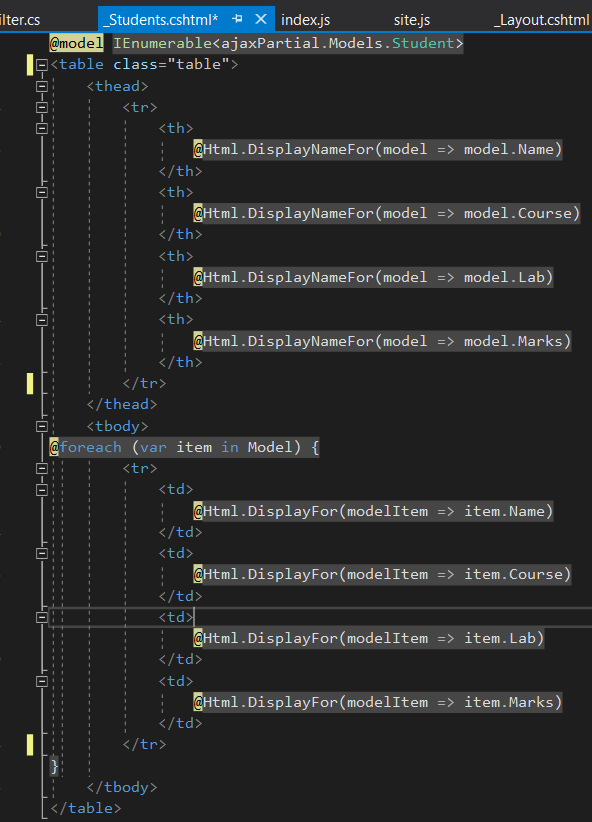Collapse the thead block
The image size is (592, 822).
[x=42, y=86]
